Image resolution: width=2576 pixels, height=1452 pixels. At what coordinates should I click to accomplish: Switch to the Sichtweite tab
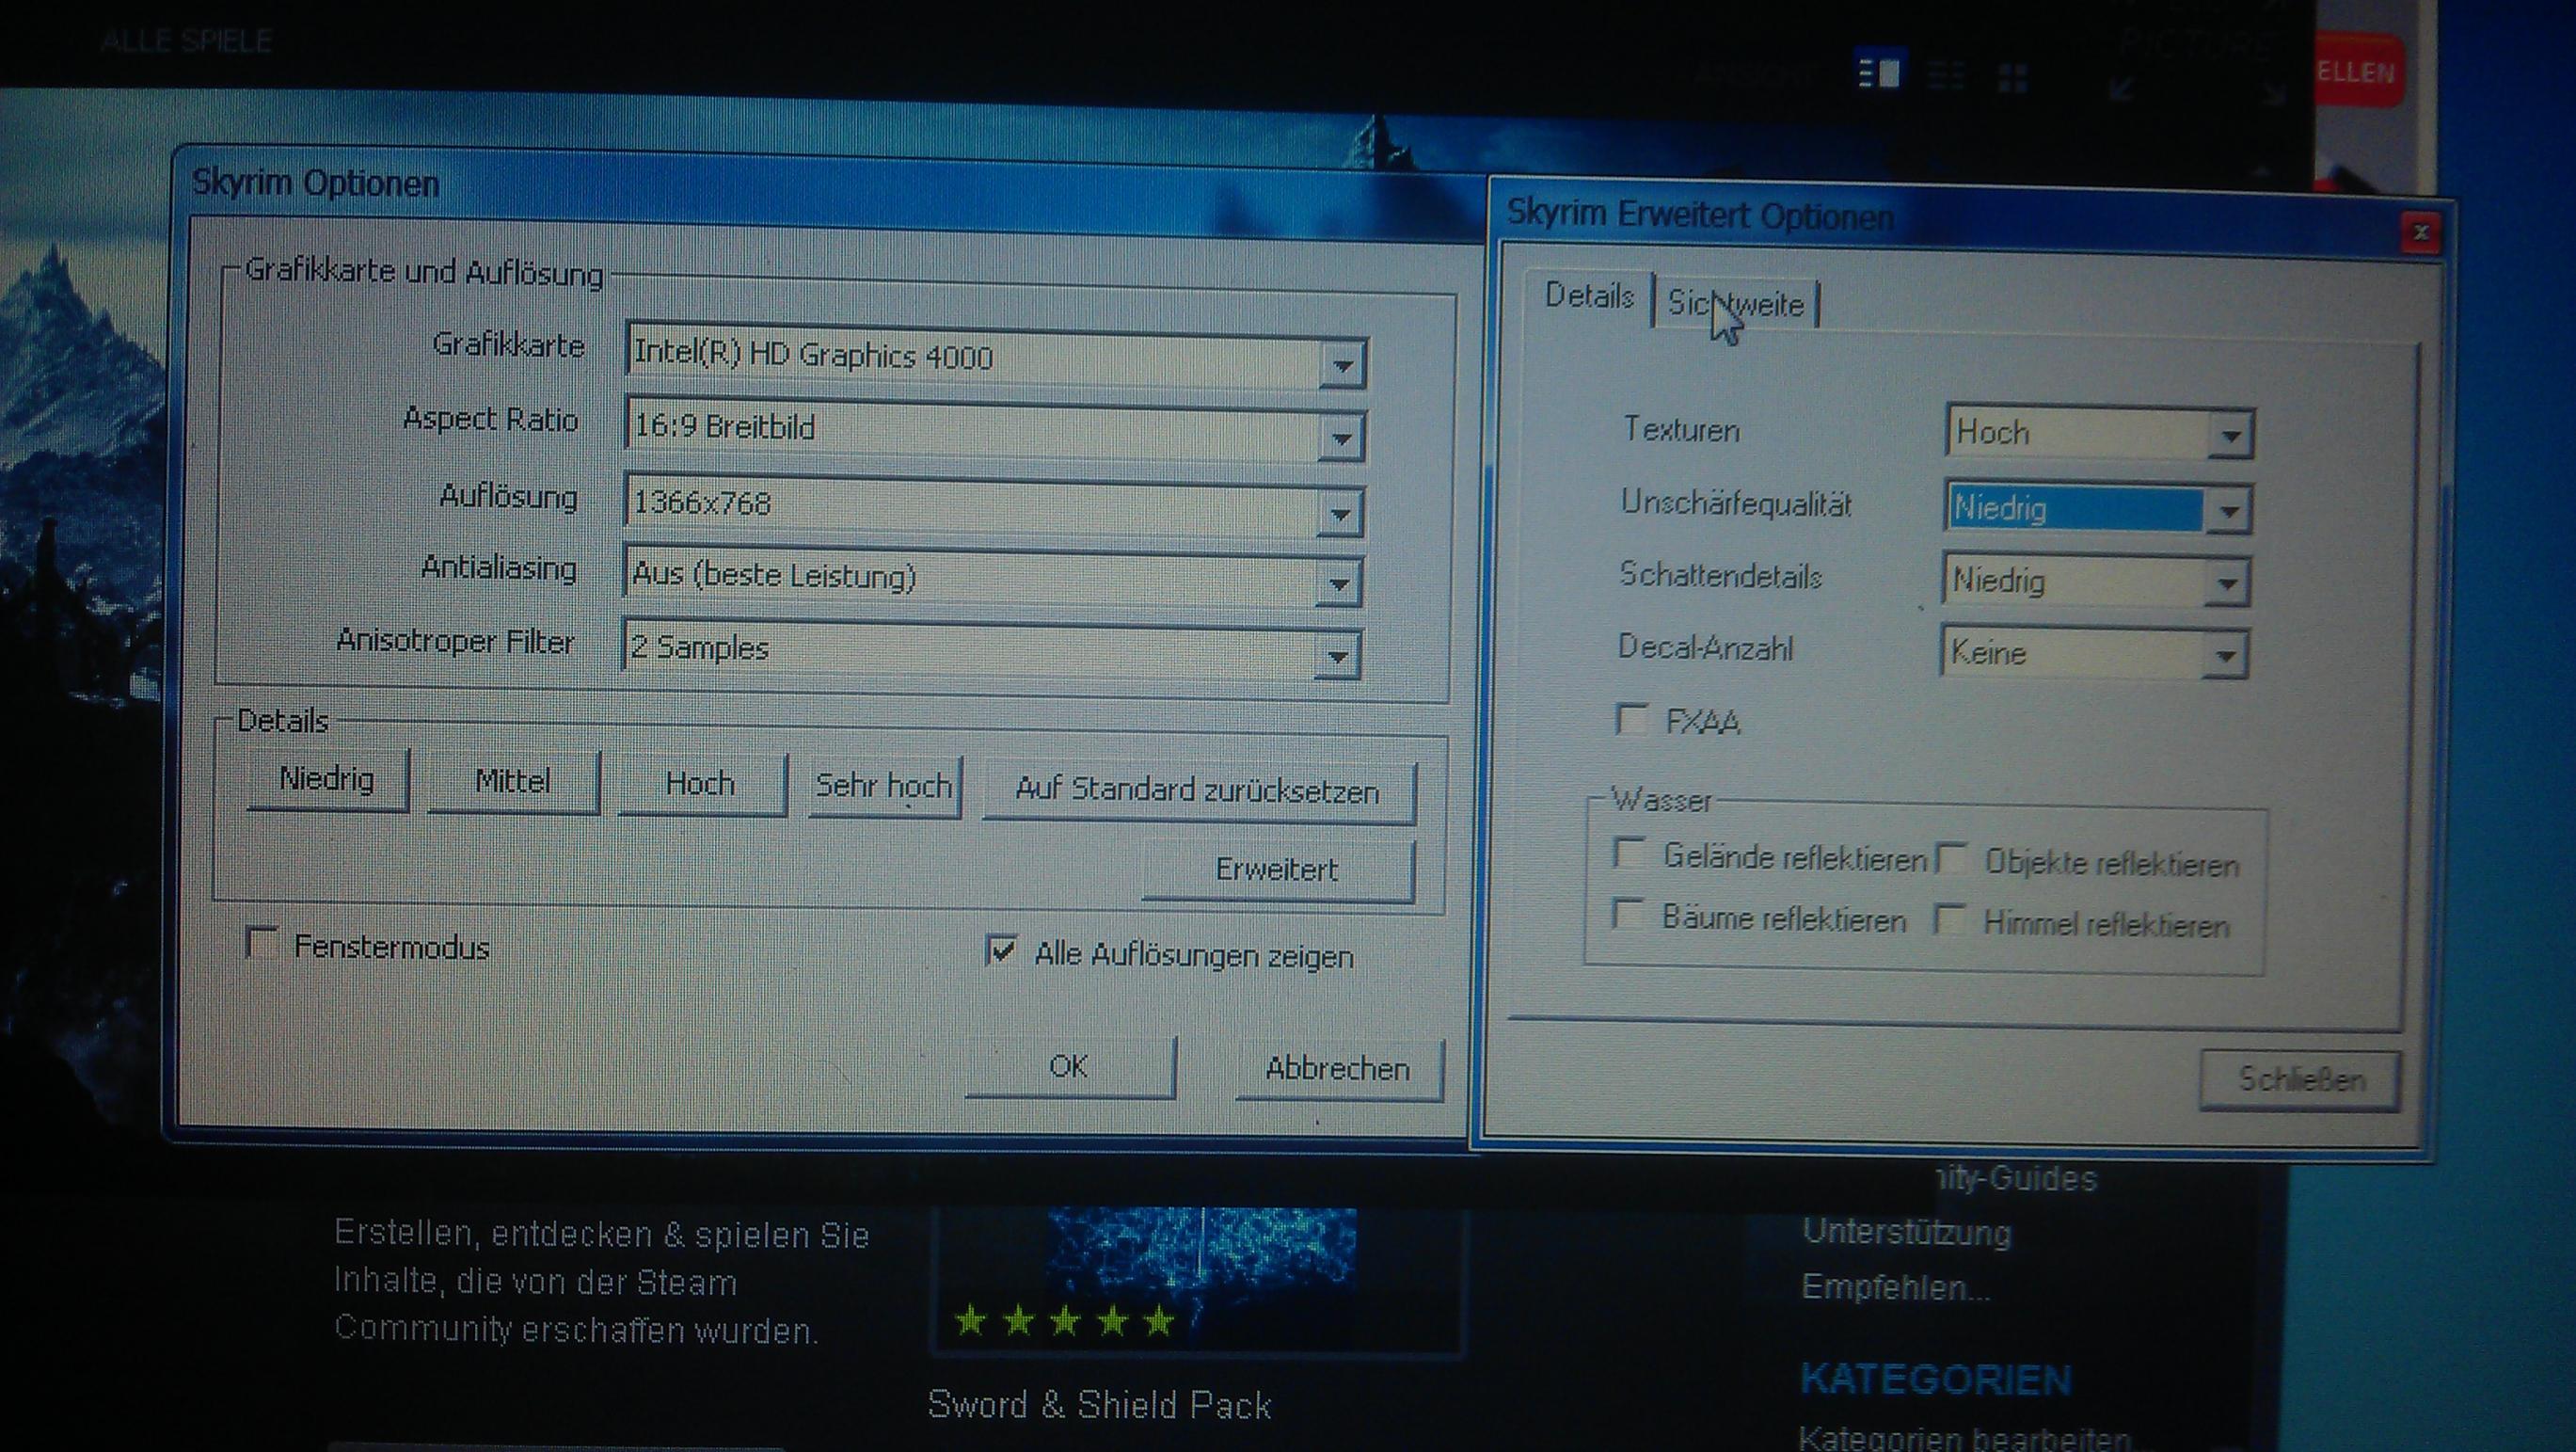1736,304
